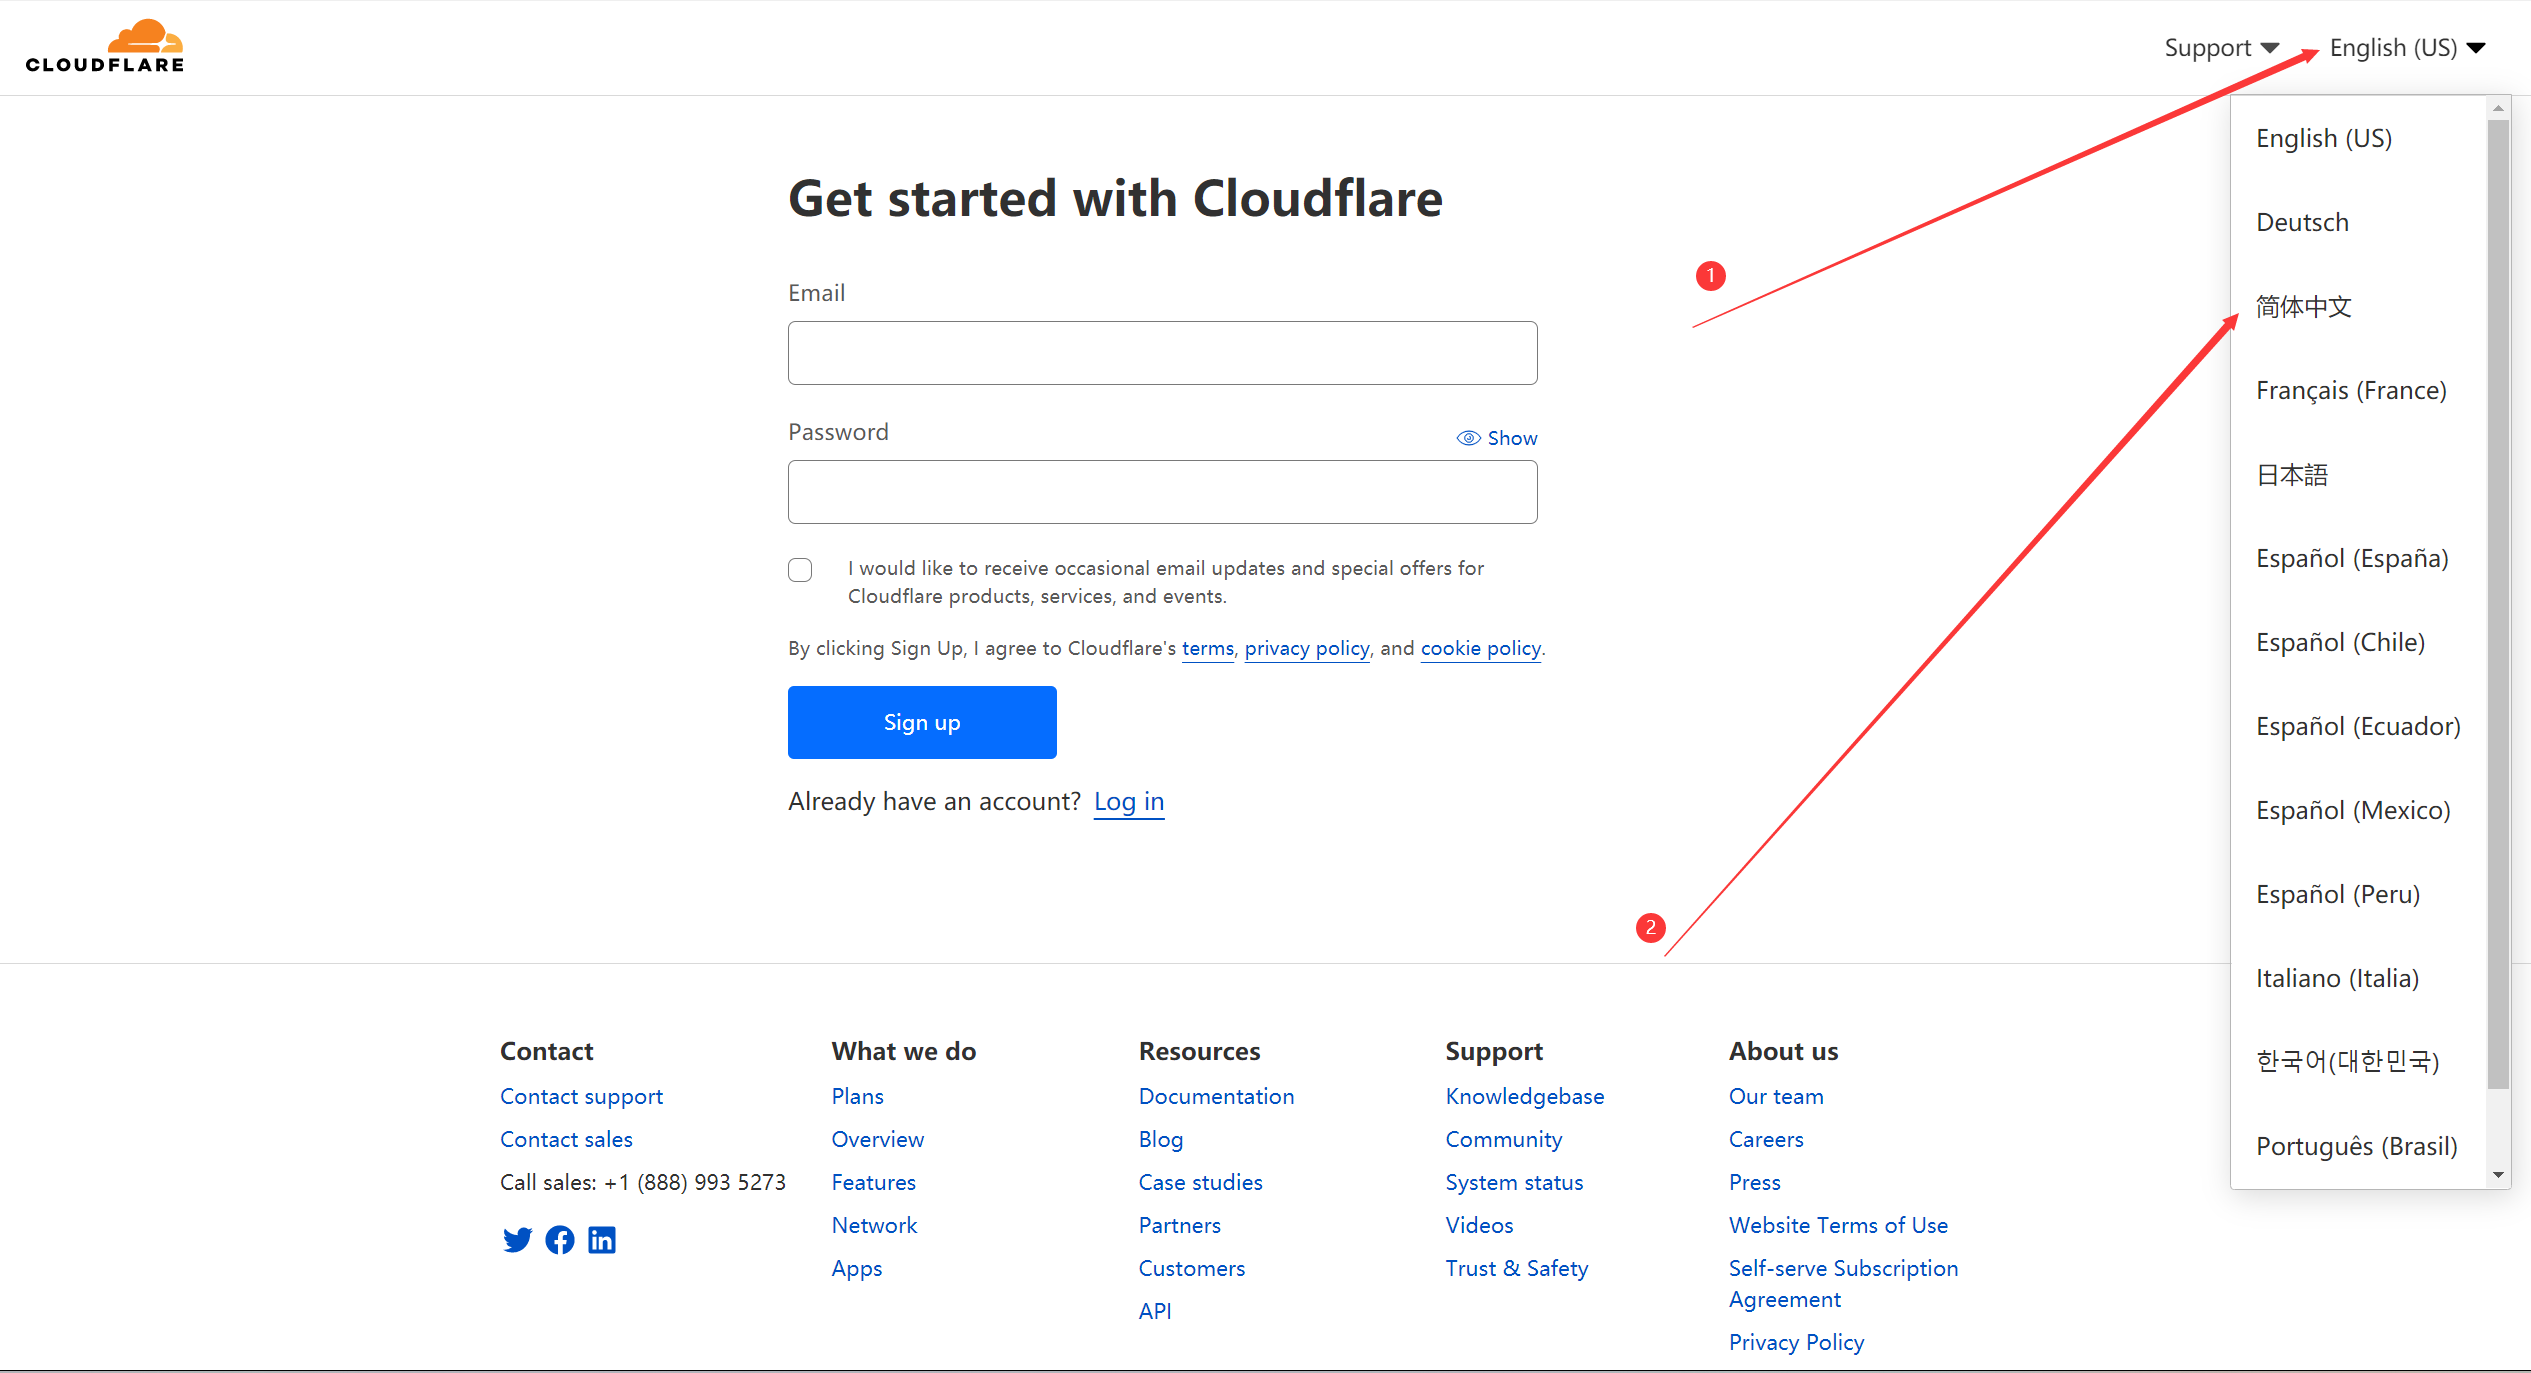Open the Documentation page
The width and height of the screenshot is (2531, 1373).
[x=1216, y=1096]
